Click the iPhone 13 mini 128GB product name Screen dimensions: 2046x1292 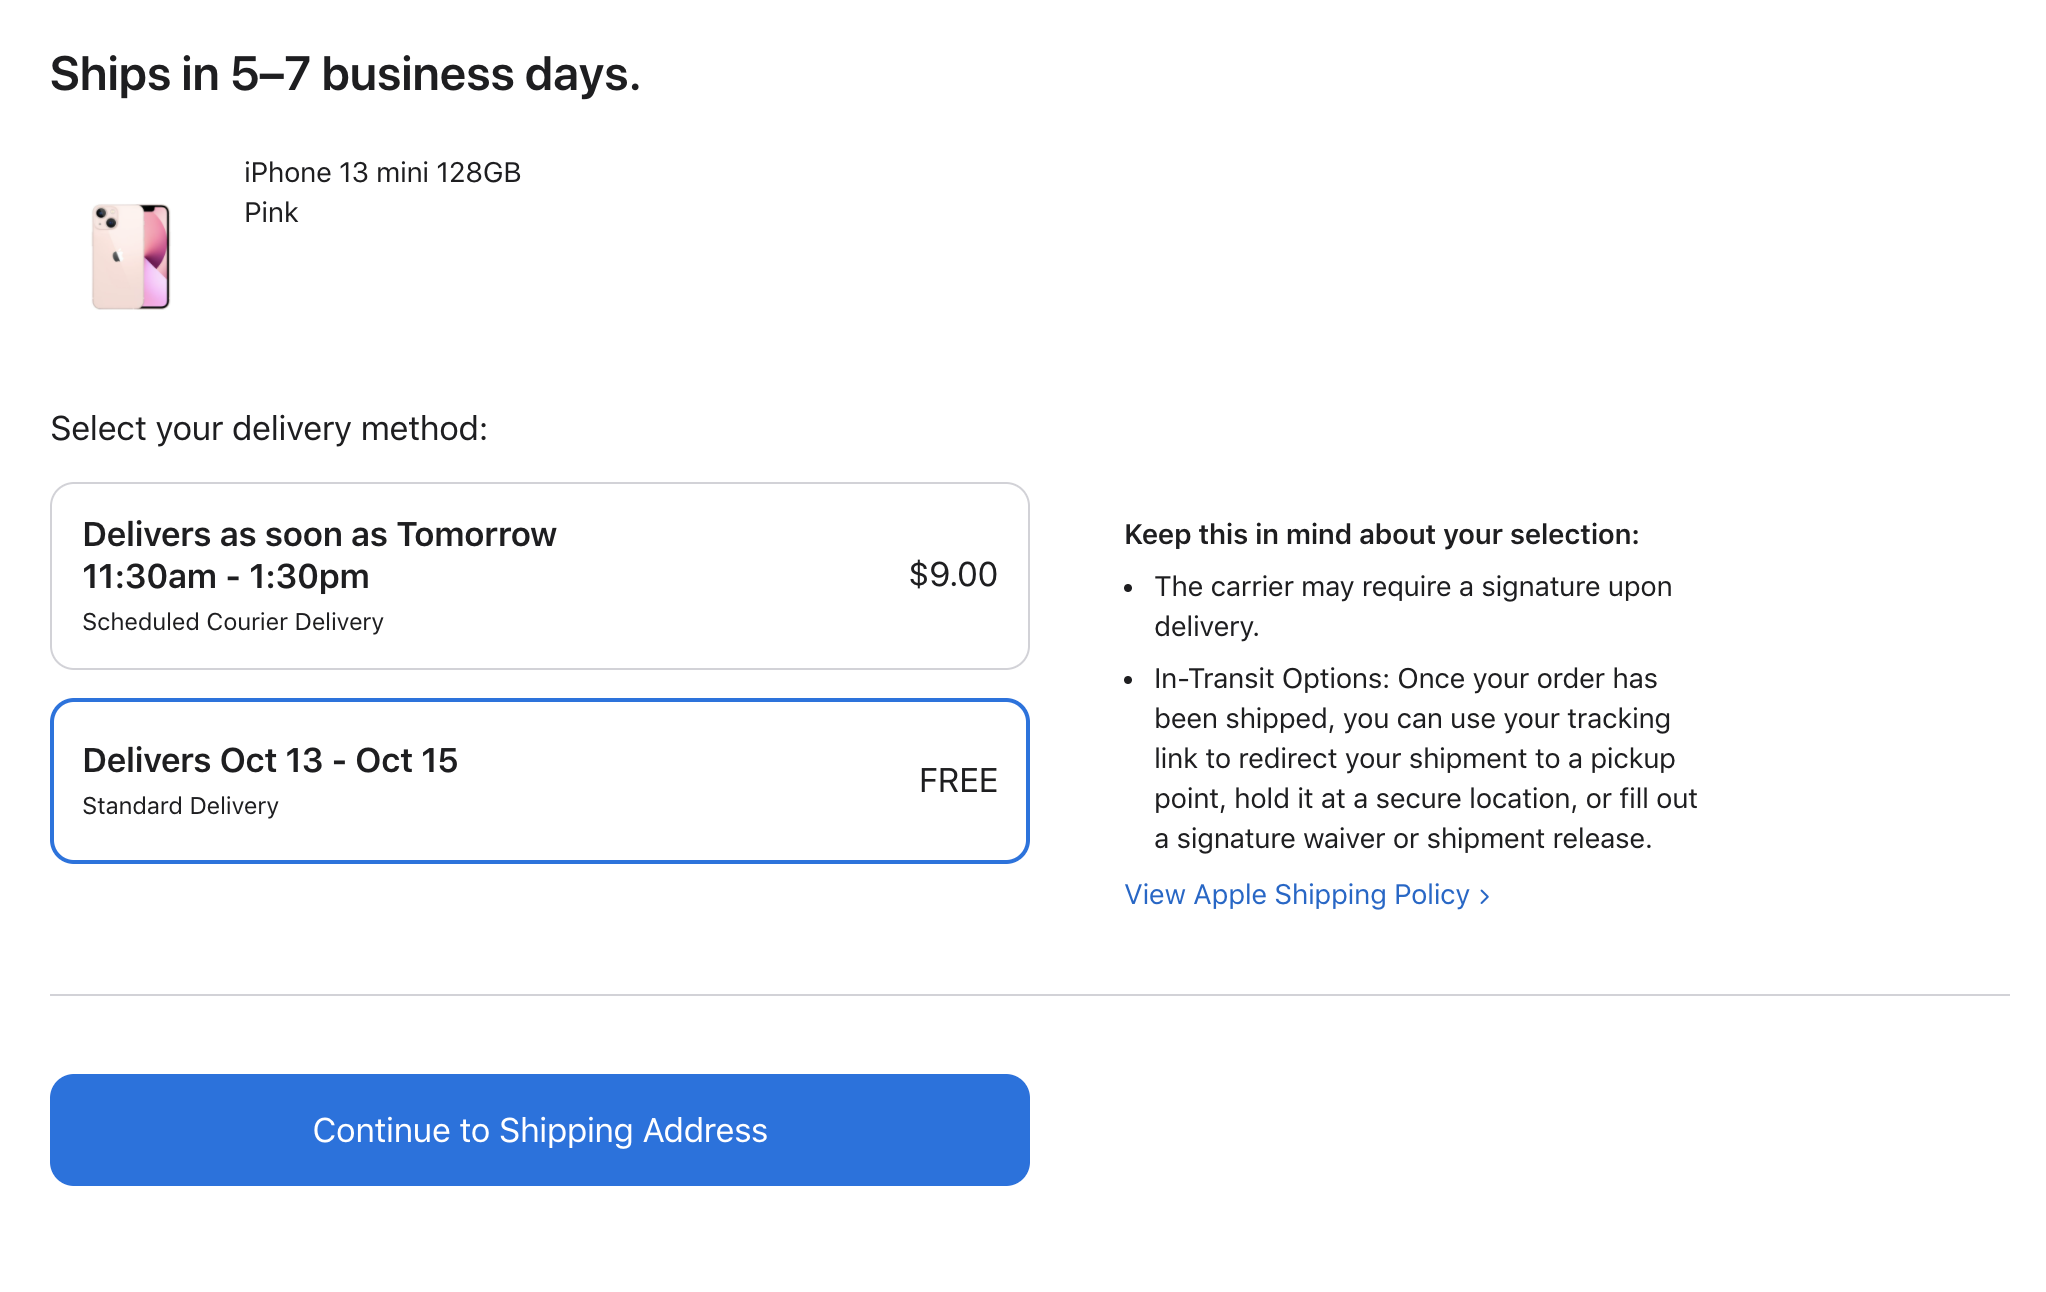pos(382,172)
